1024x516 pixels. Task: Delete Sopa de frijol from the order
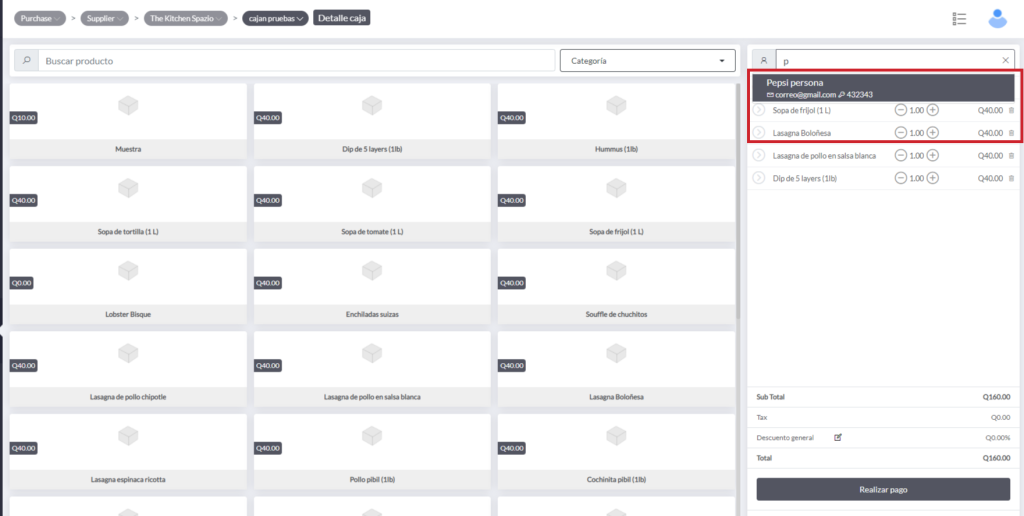pos(1011,110)
